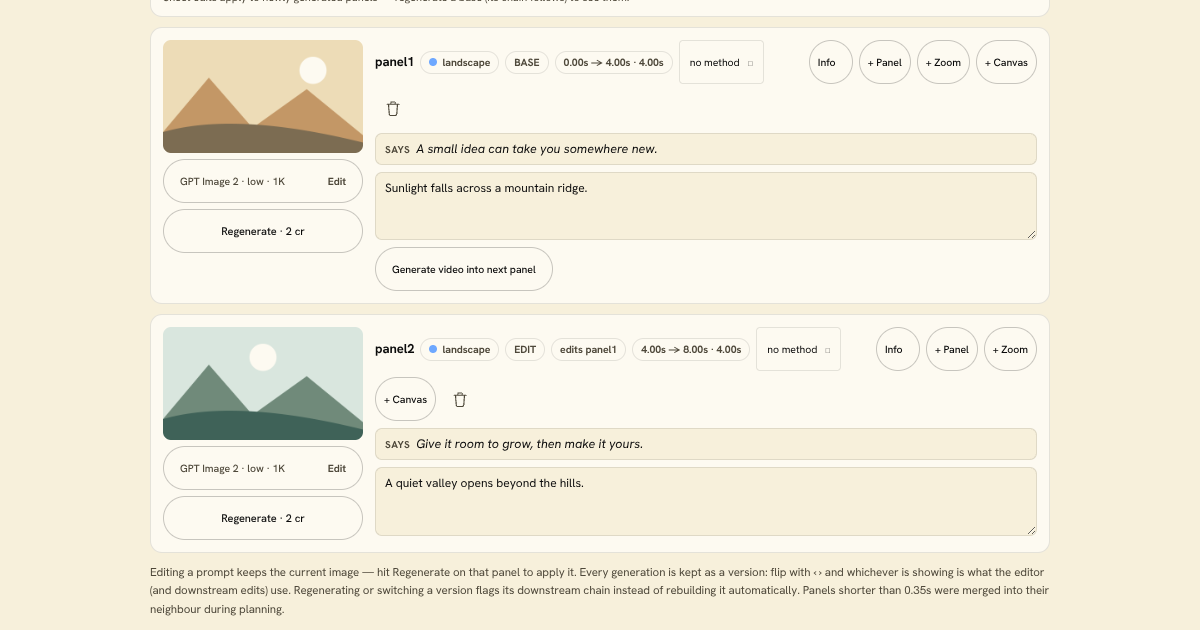
Task: Click Generate video into next panel
Action: (464, 269)
